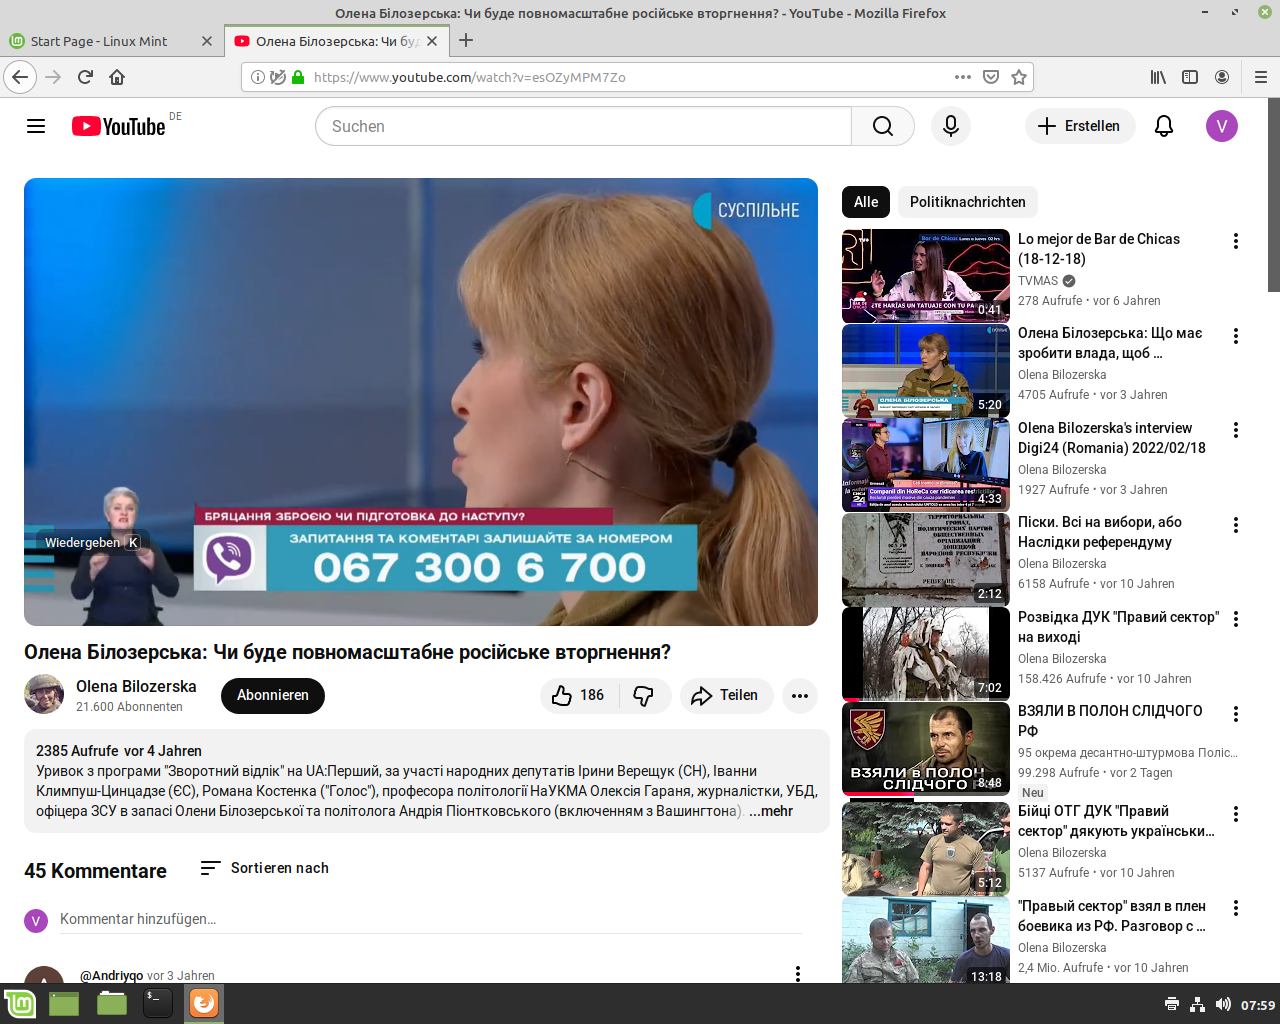
Task: Toggle Firefox sidebar view icon
Action: coord(1190,77)
